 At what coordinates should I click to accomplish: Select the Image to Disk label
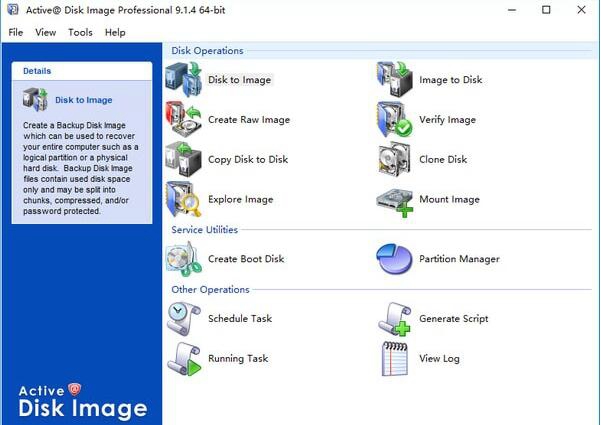click(x=451, y=80)
